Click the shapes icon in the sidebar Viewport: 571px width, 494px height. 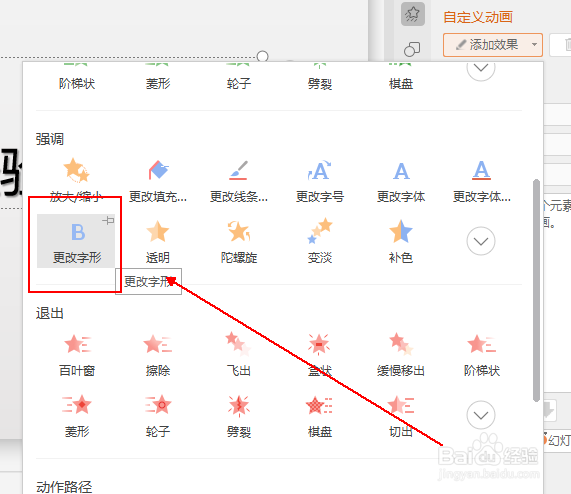click(412, 49)
